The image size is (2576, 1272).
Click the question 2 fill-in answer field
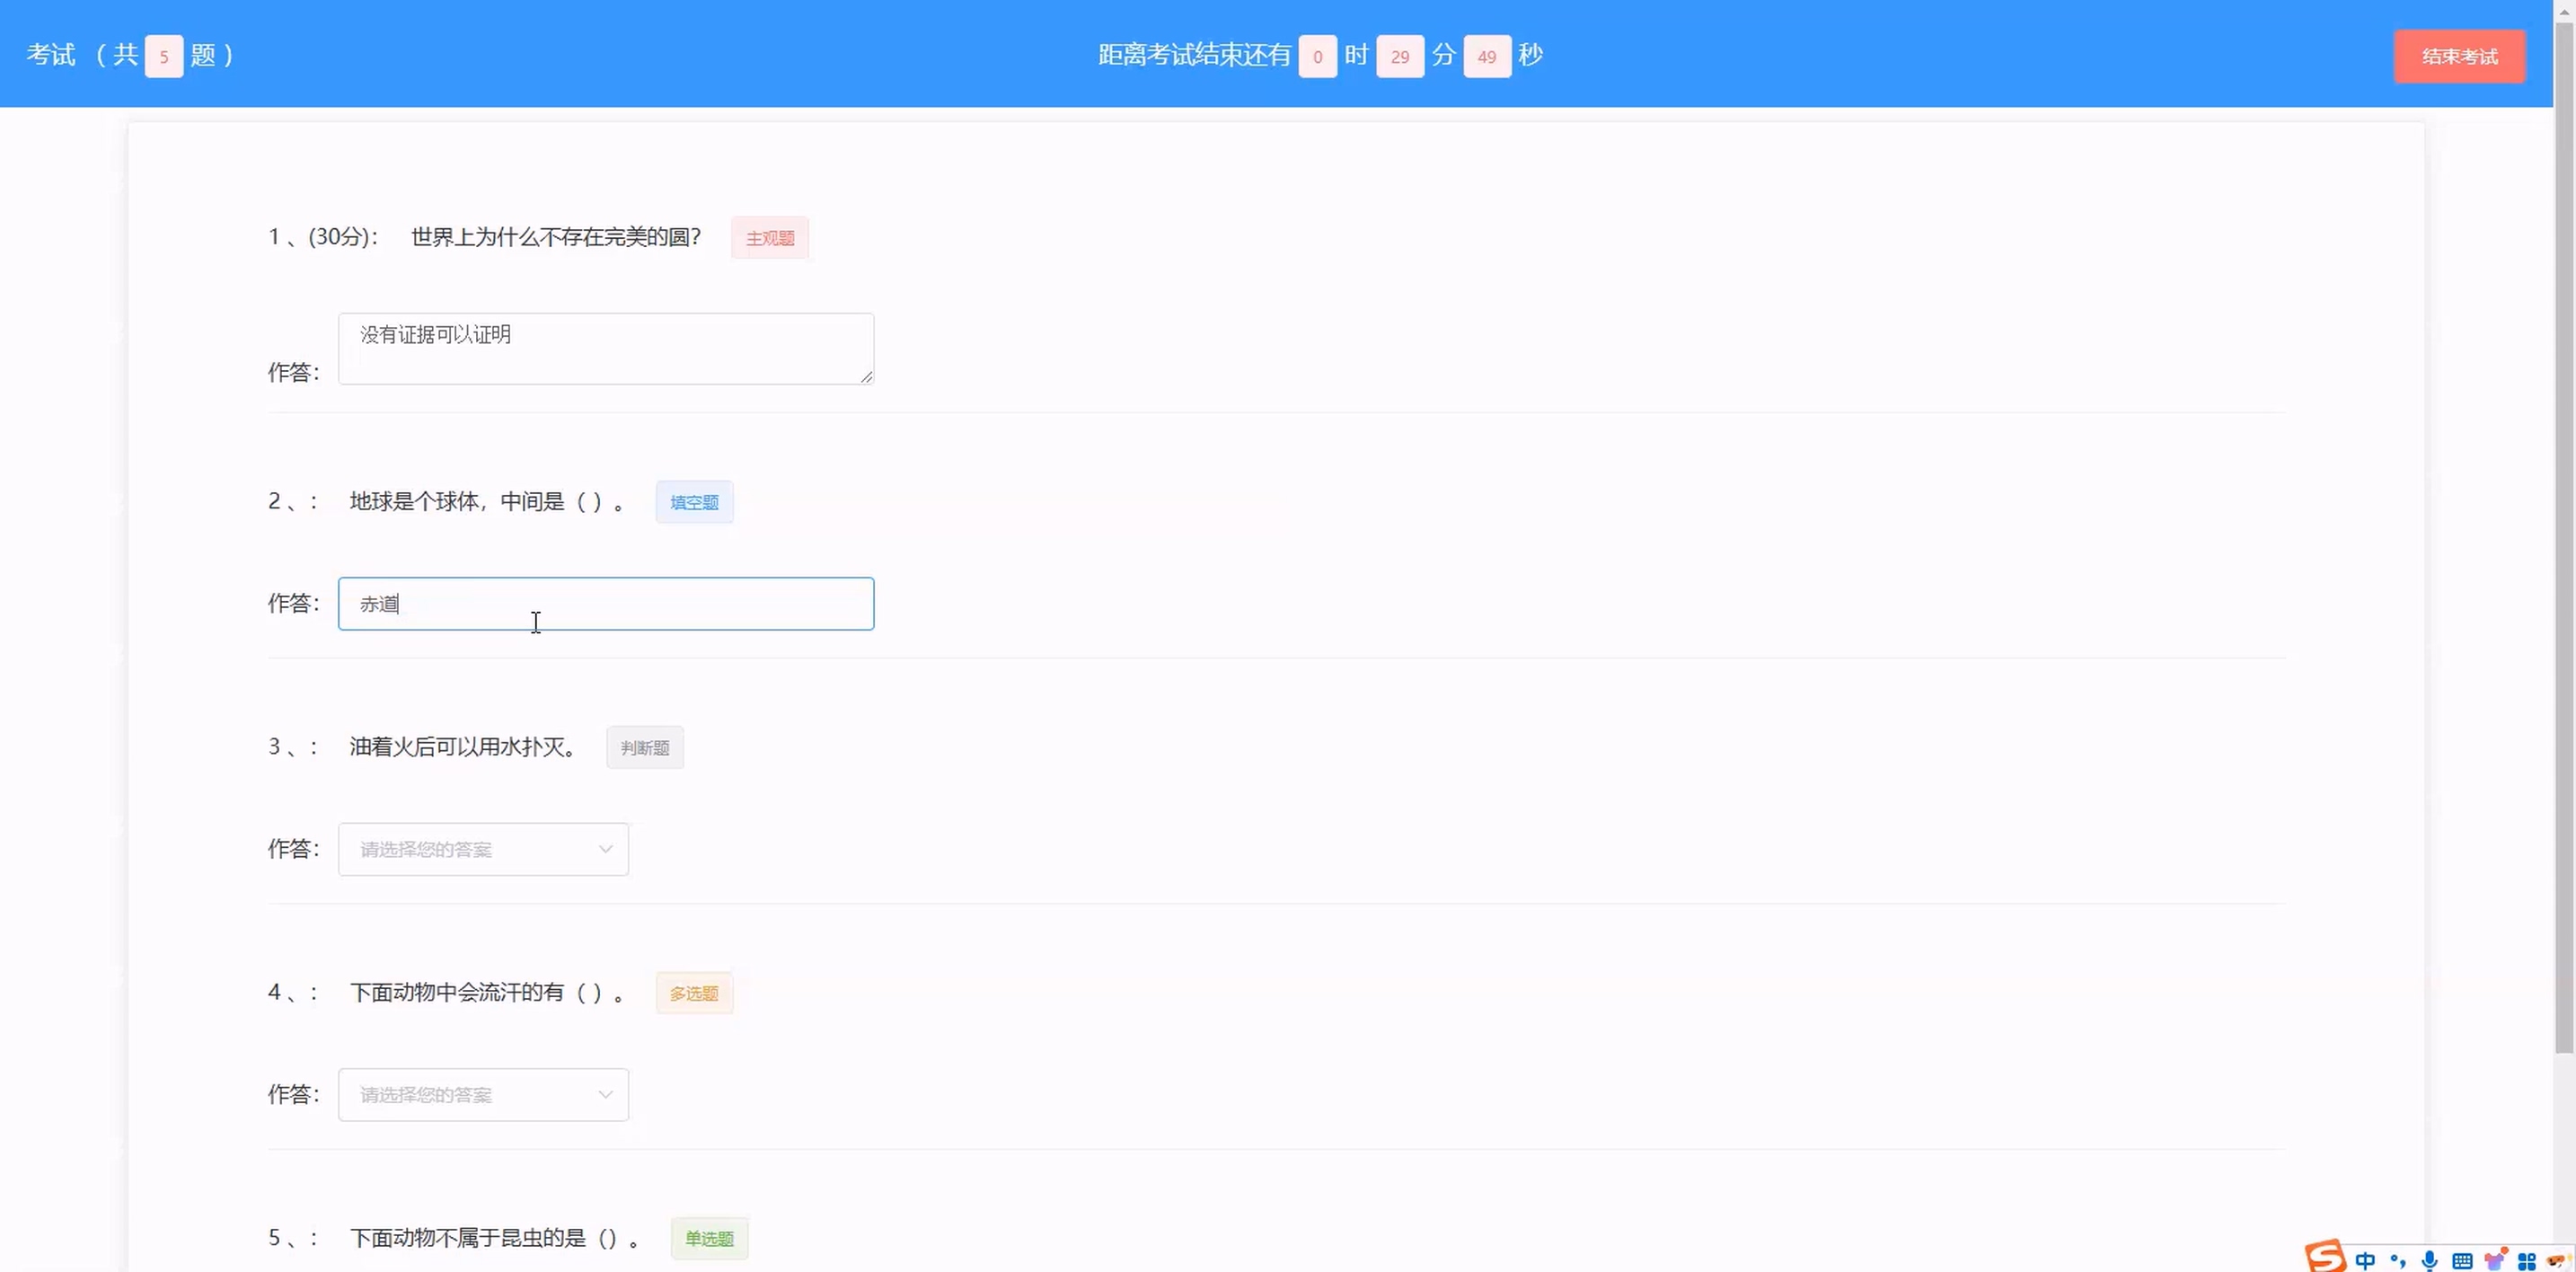coord(605,603)
